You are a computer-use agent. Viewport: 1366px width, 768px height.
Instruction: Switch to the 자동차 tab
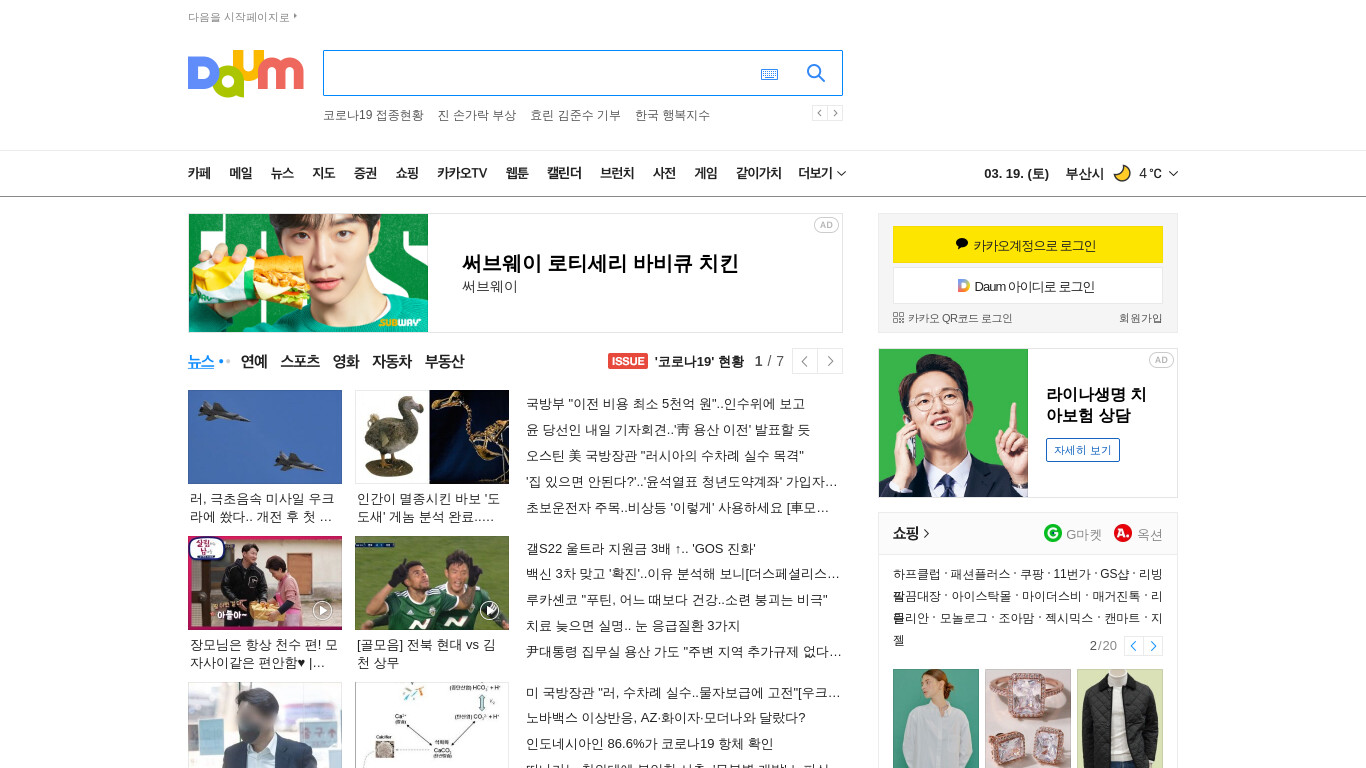pyautogui.click(x=392, y=361)
